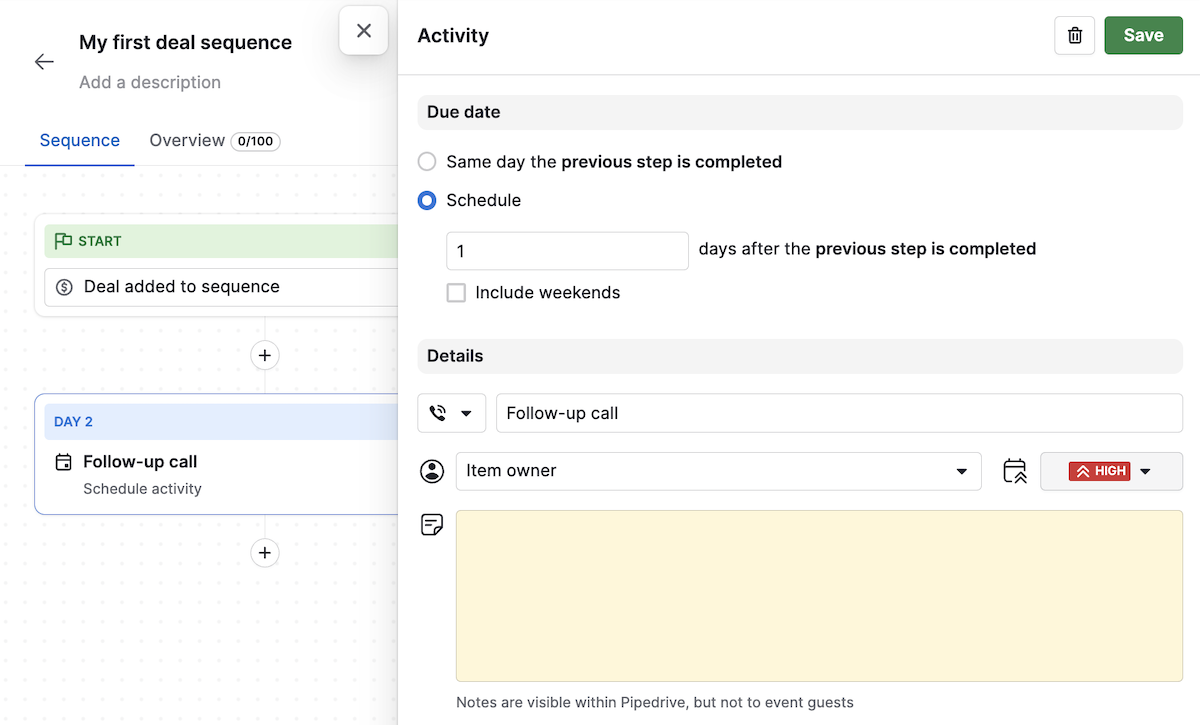Click the back arrow to leave the sequence
The image size is (1200, 725).
[x=44, y=61]
